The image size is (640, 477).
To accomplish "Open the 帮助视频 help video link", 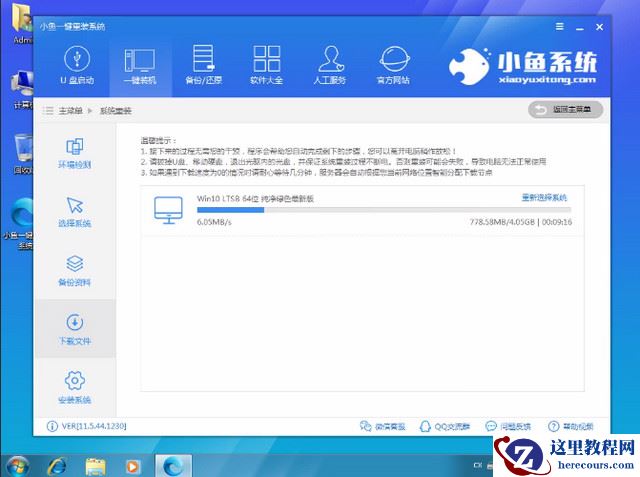I will pyautogui.click(x=571, y=426).
